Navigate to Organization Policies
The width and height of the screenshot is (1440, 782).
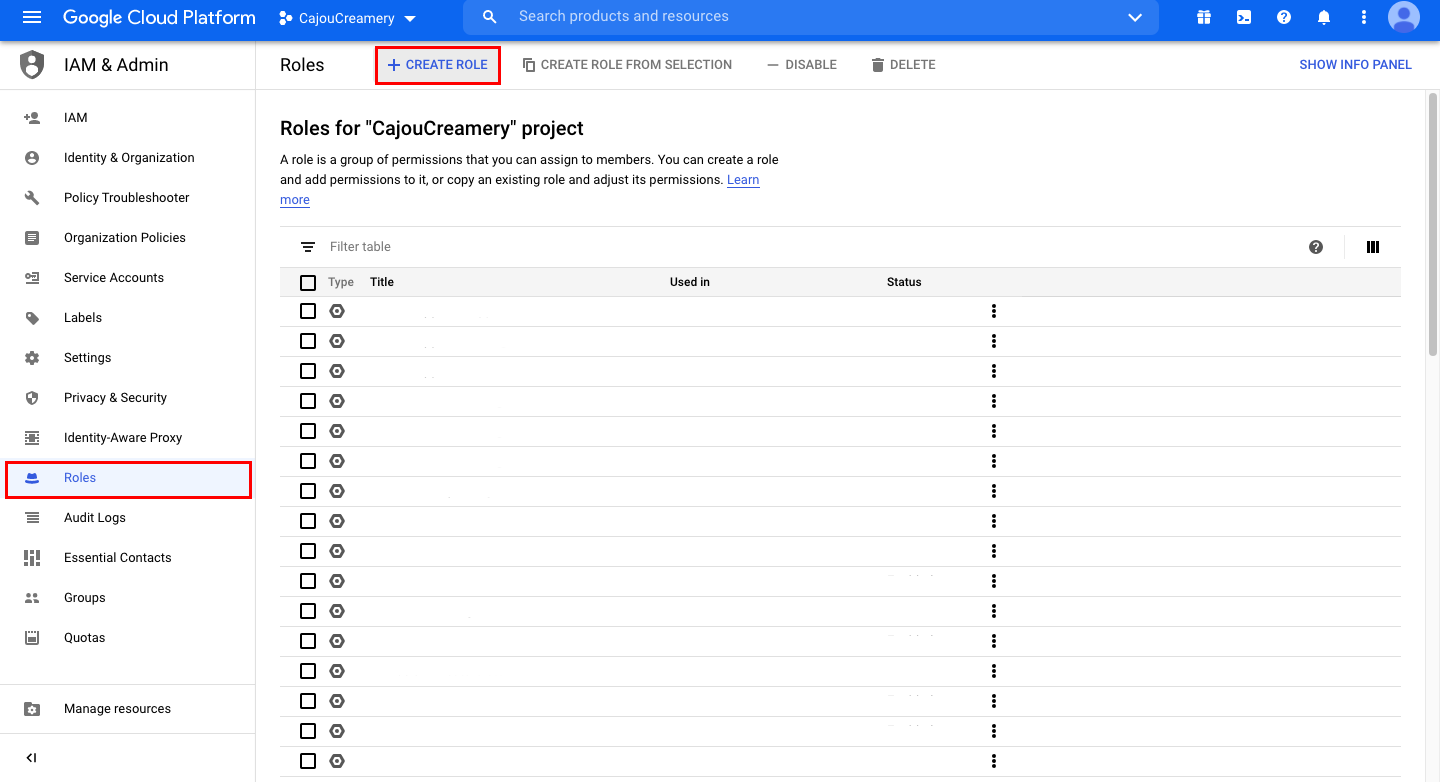point(125,238)
